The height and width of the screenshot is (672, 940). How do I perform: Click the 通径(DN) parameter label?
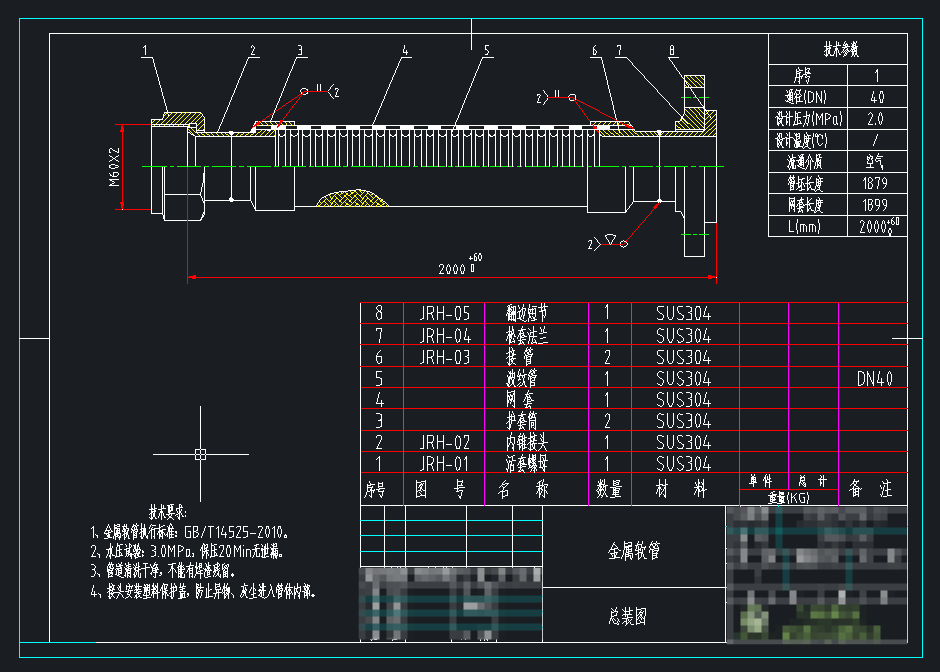pos(806,97)
